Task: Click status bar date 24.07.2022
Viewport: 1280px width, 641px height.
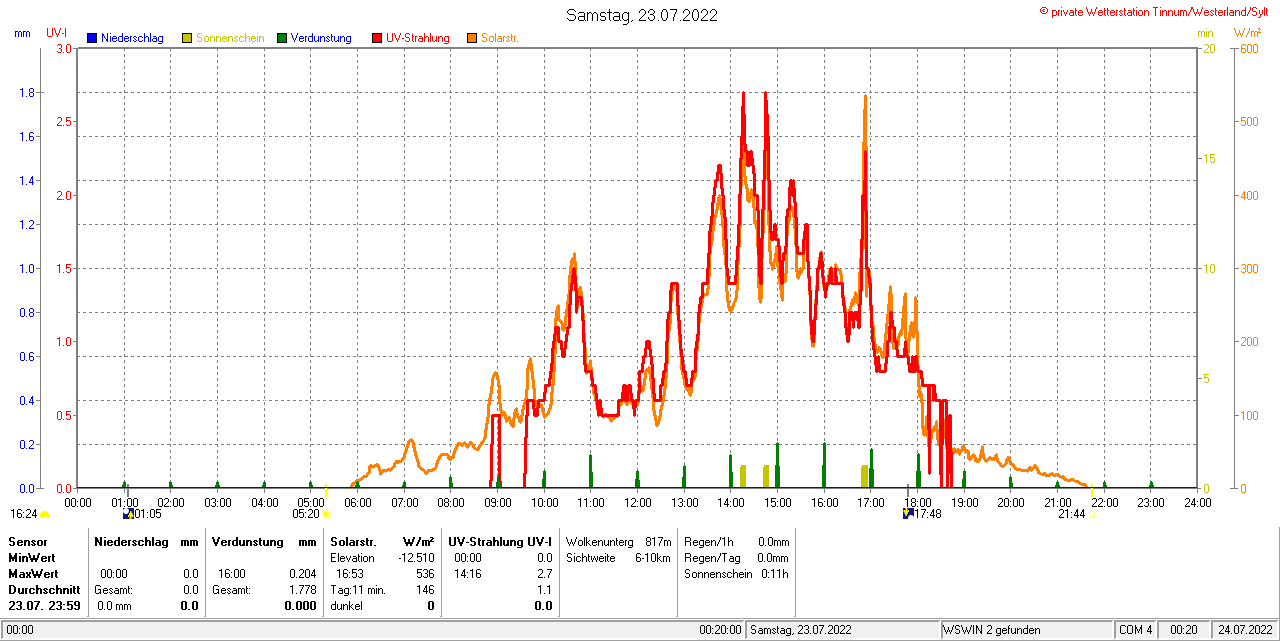Action: point(1243,630)
